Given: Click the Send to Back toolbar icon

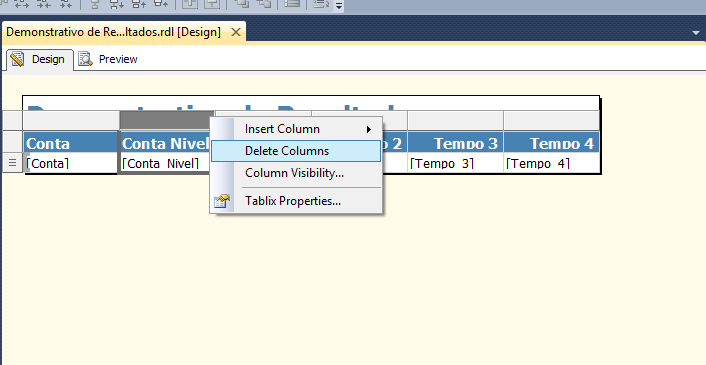Looking at the screenshot, I should (264, 4).
